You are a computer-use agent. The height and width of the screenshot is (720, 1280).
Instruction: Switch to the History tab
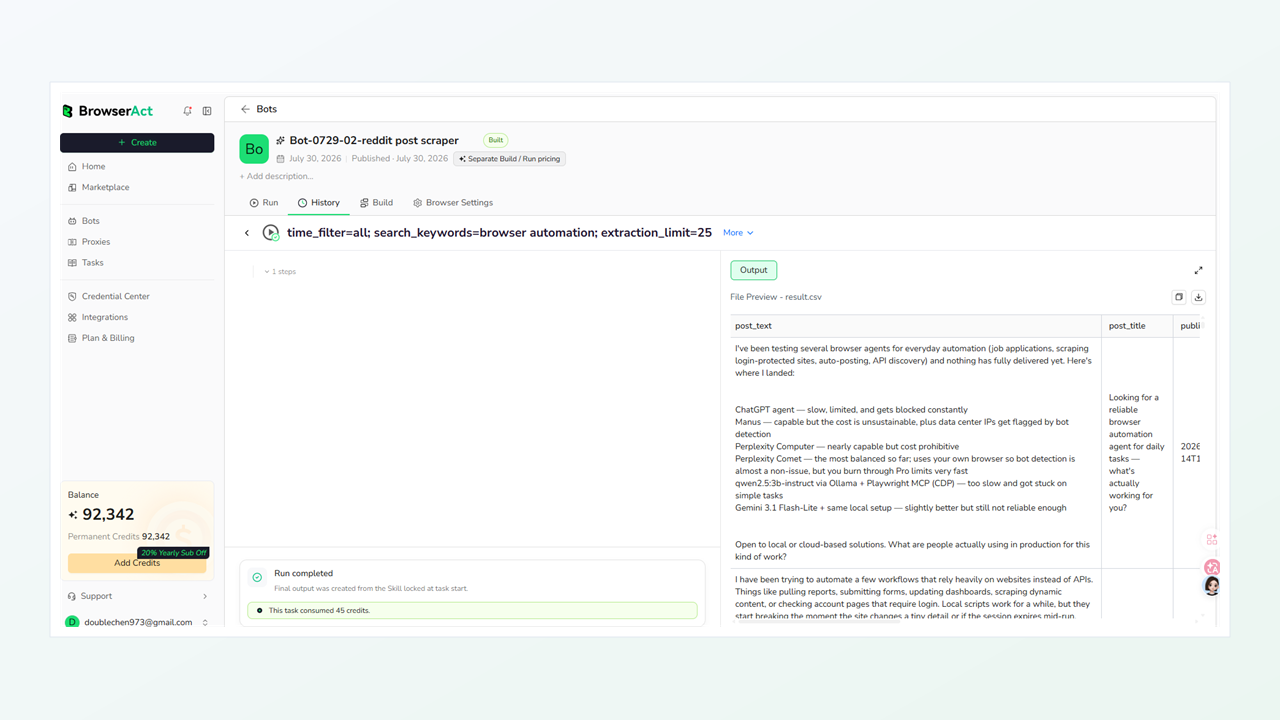pos(319,202)
